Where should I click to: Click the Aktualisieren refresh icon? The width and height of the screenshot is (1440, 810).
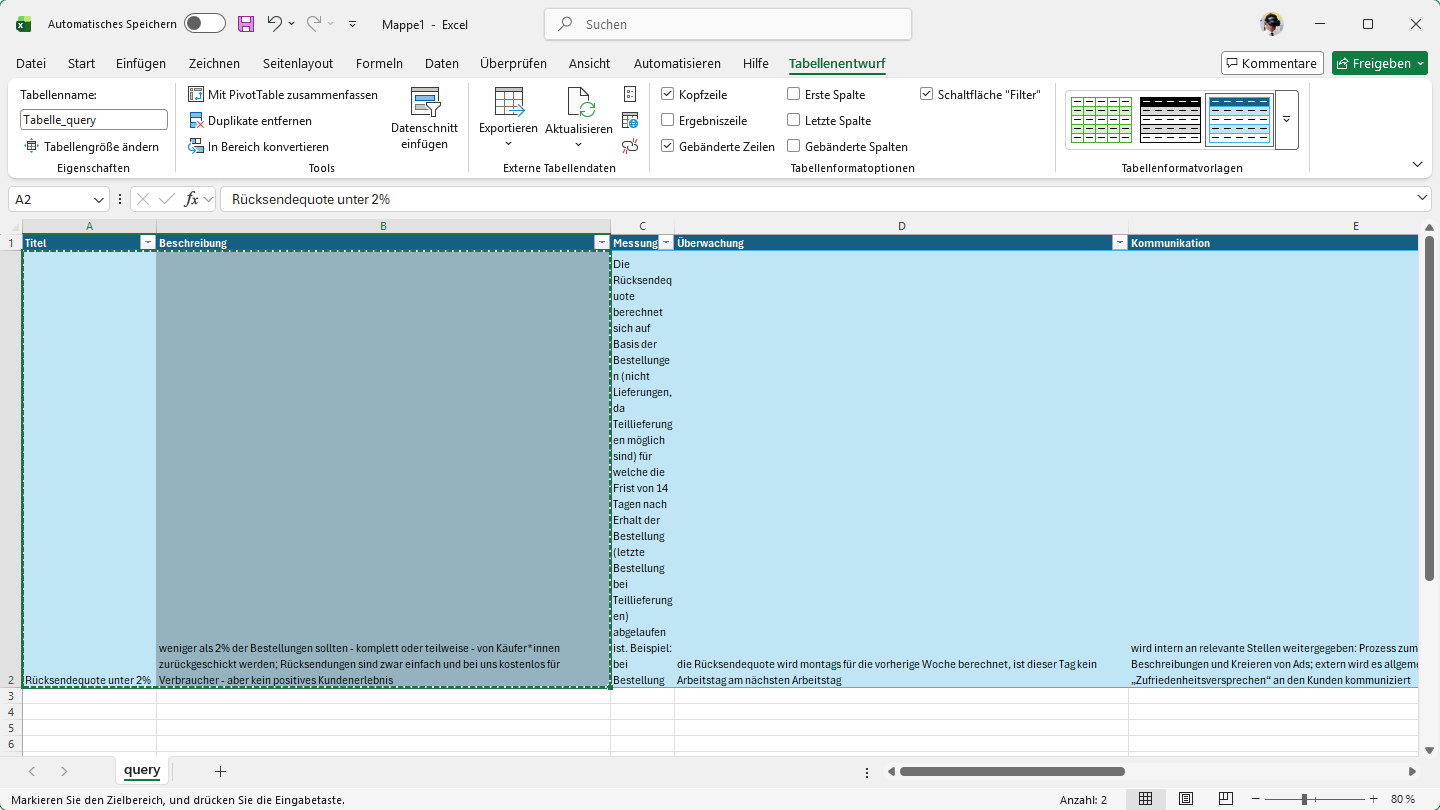580,104
